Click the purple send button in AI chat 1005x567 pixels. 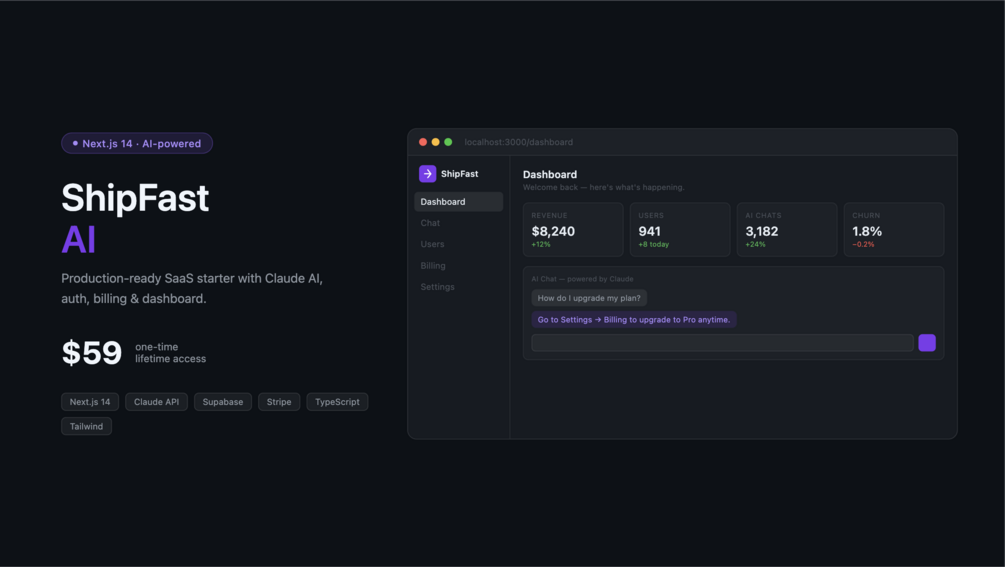pyautogui.click(x=927, y=343)
